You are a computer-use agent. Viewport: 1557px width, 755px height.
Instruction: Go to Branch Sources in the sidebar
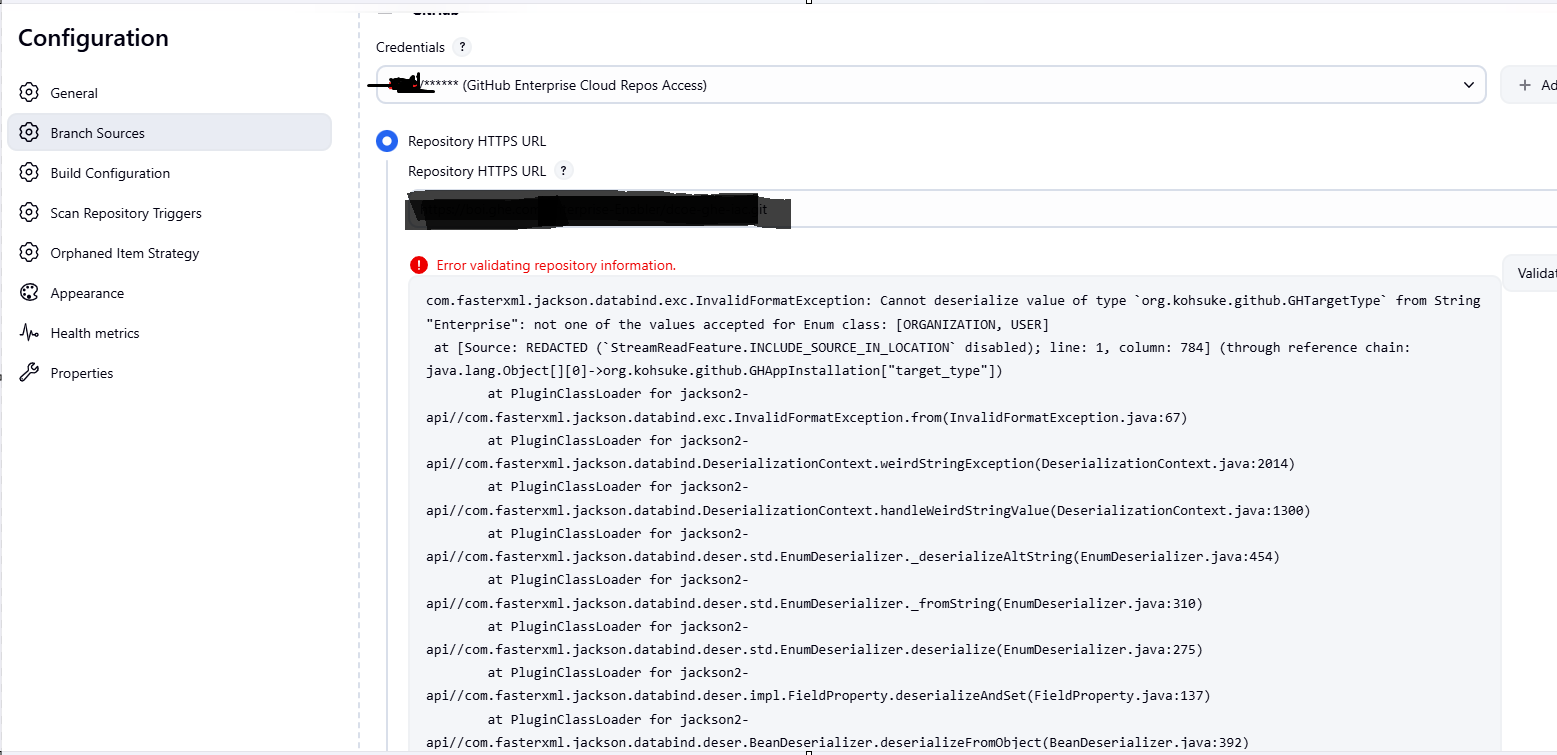click(x=97, y=133)
